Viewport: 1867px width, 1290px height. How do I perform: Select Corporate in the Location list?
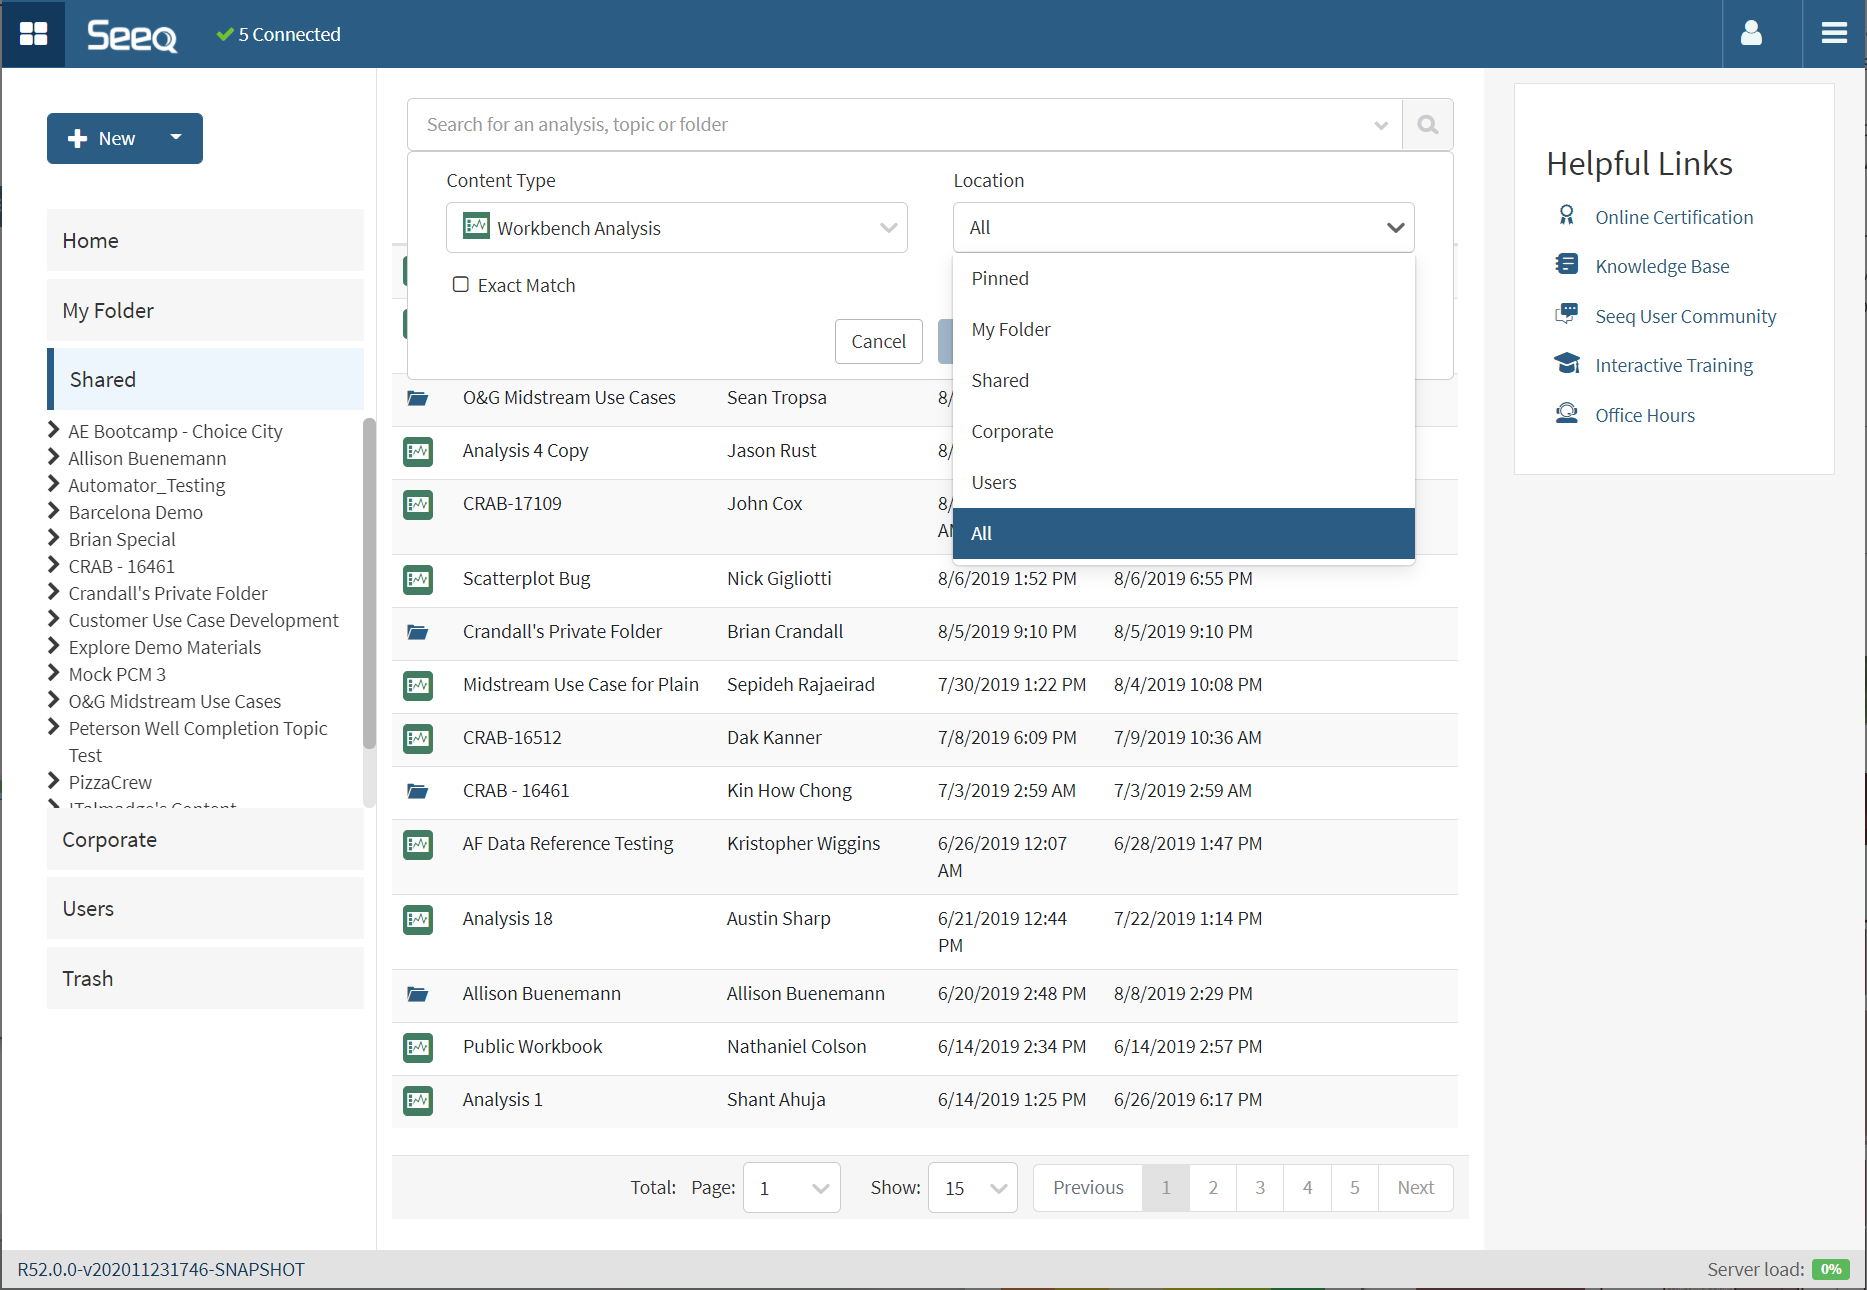coord(1012,432)
